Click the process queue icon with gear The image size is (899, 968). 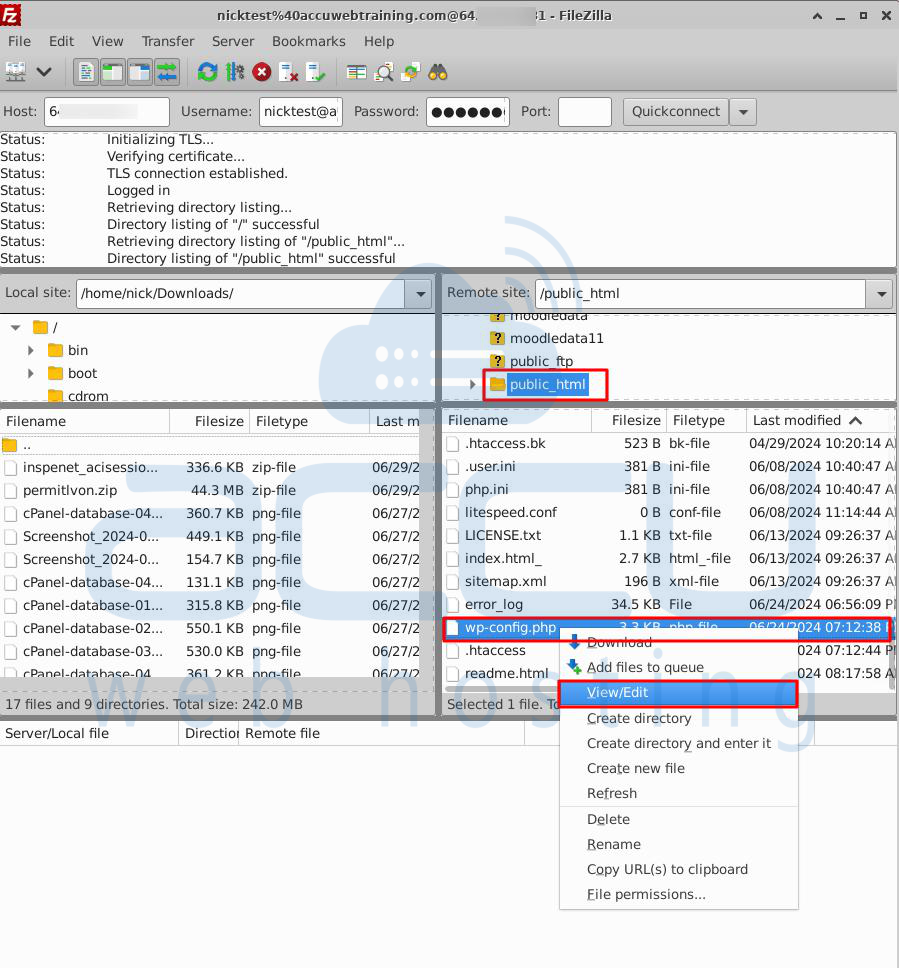coord(235,72)
